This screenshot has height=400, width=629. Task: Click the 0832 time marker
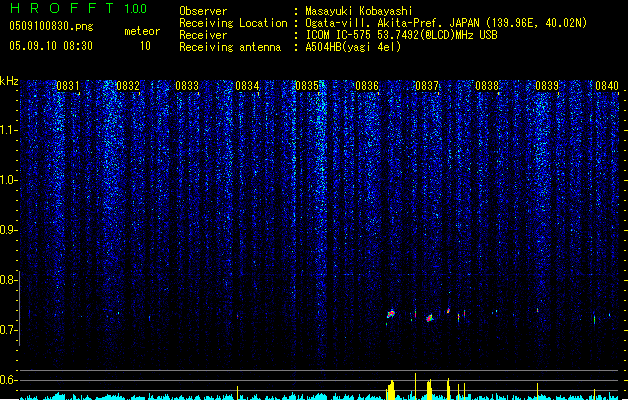(x=128, y=86)
